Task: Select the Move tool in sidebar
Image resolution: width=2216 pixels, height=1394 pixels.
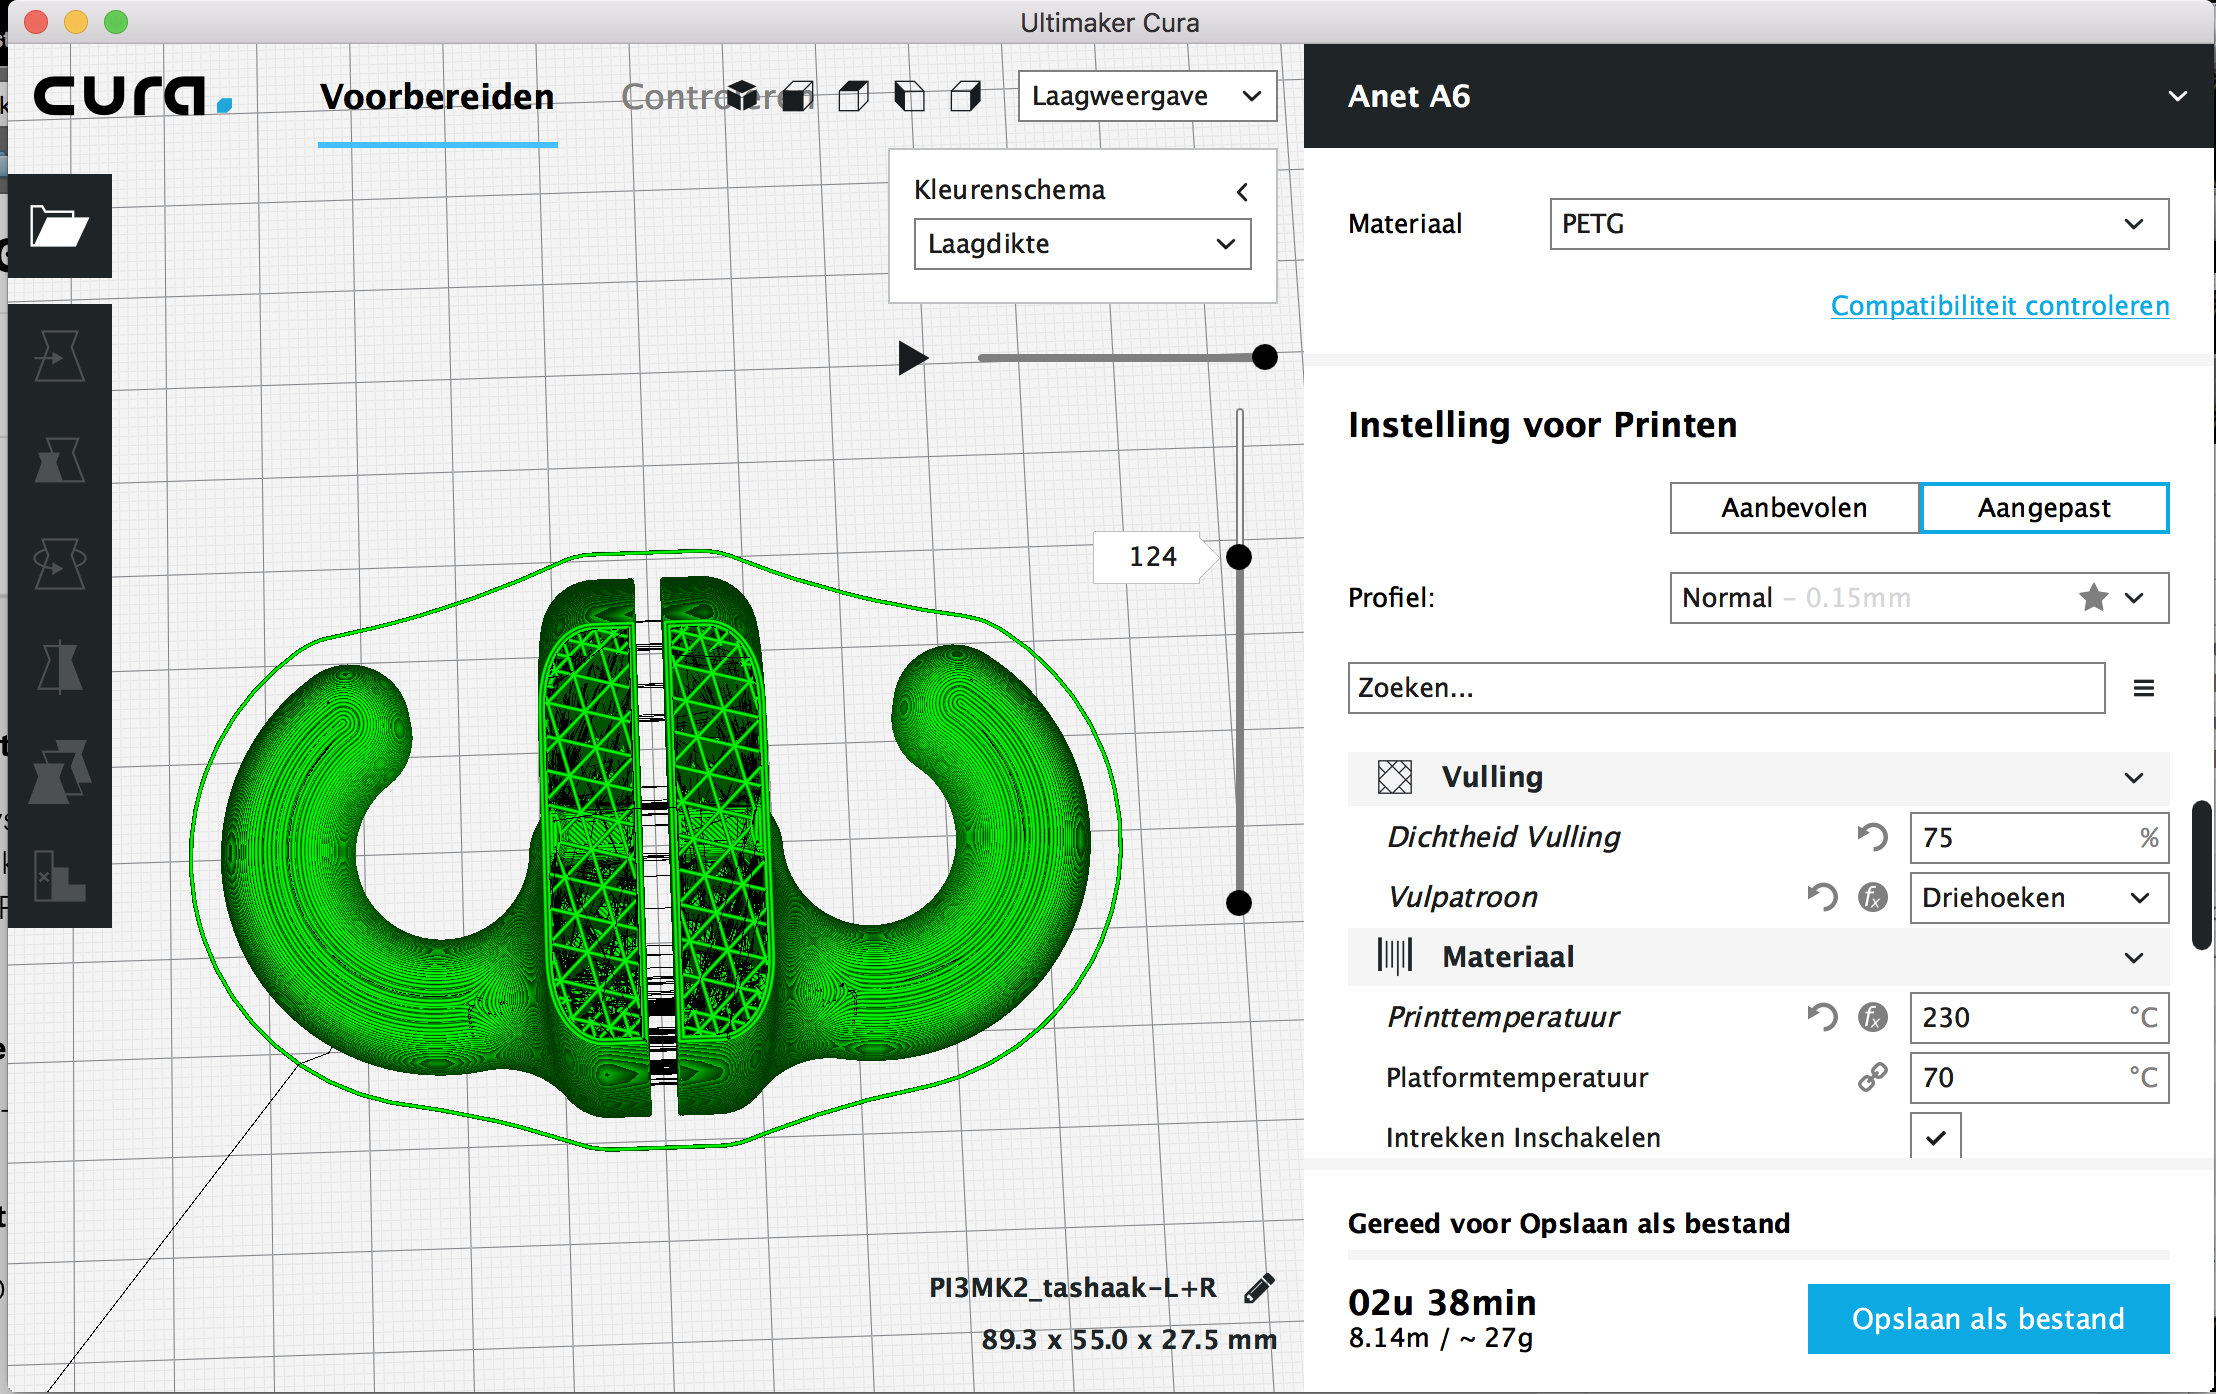Action: pos(59,356)
